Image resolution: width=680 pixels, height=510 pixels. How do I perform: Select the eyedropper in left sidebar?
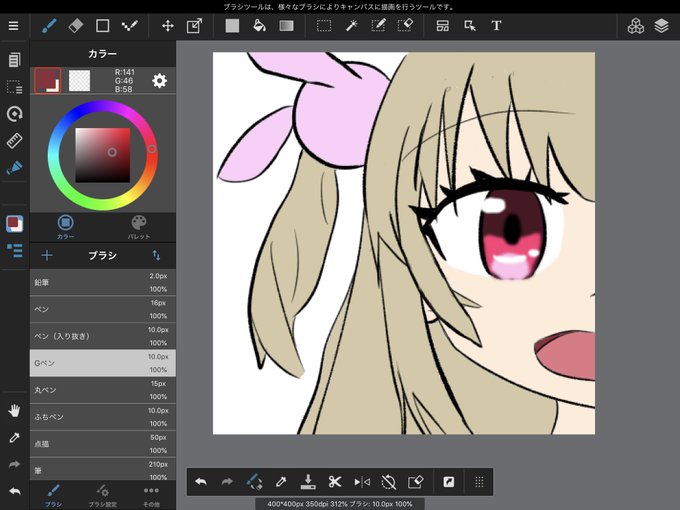point(14,438)
